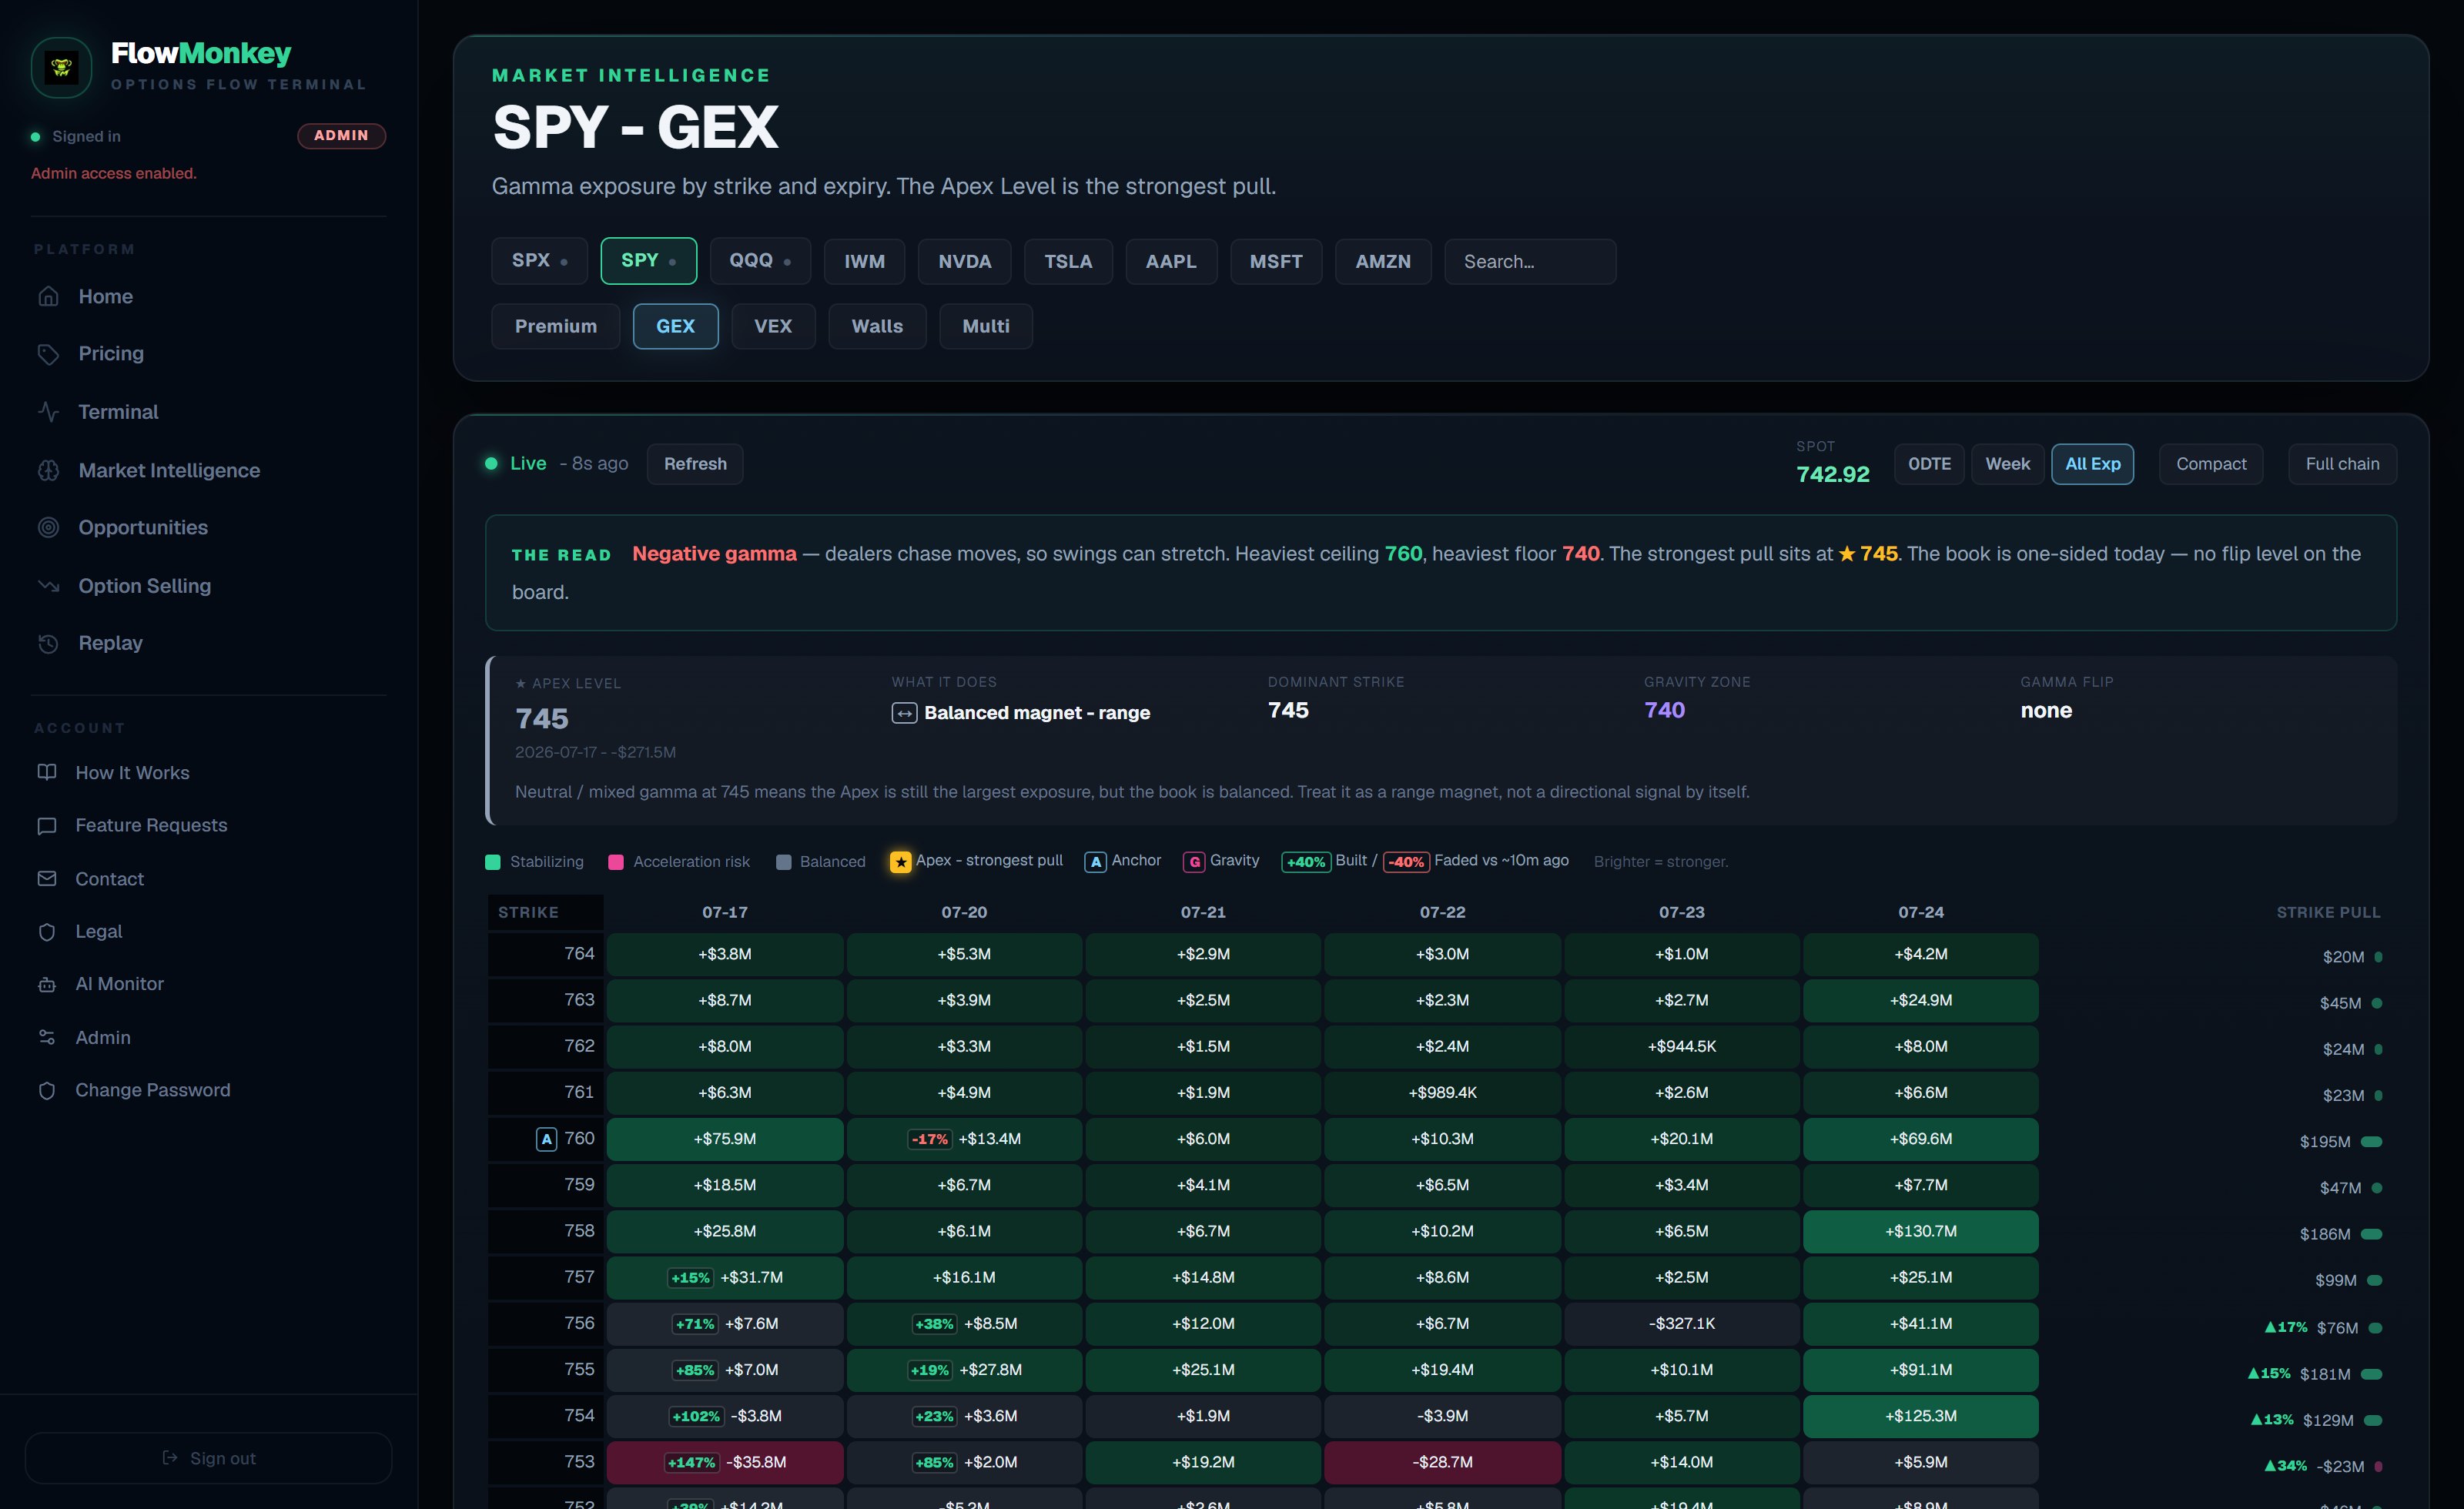Click the Anchor A legend icon

1095,862
